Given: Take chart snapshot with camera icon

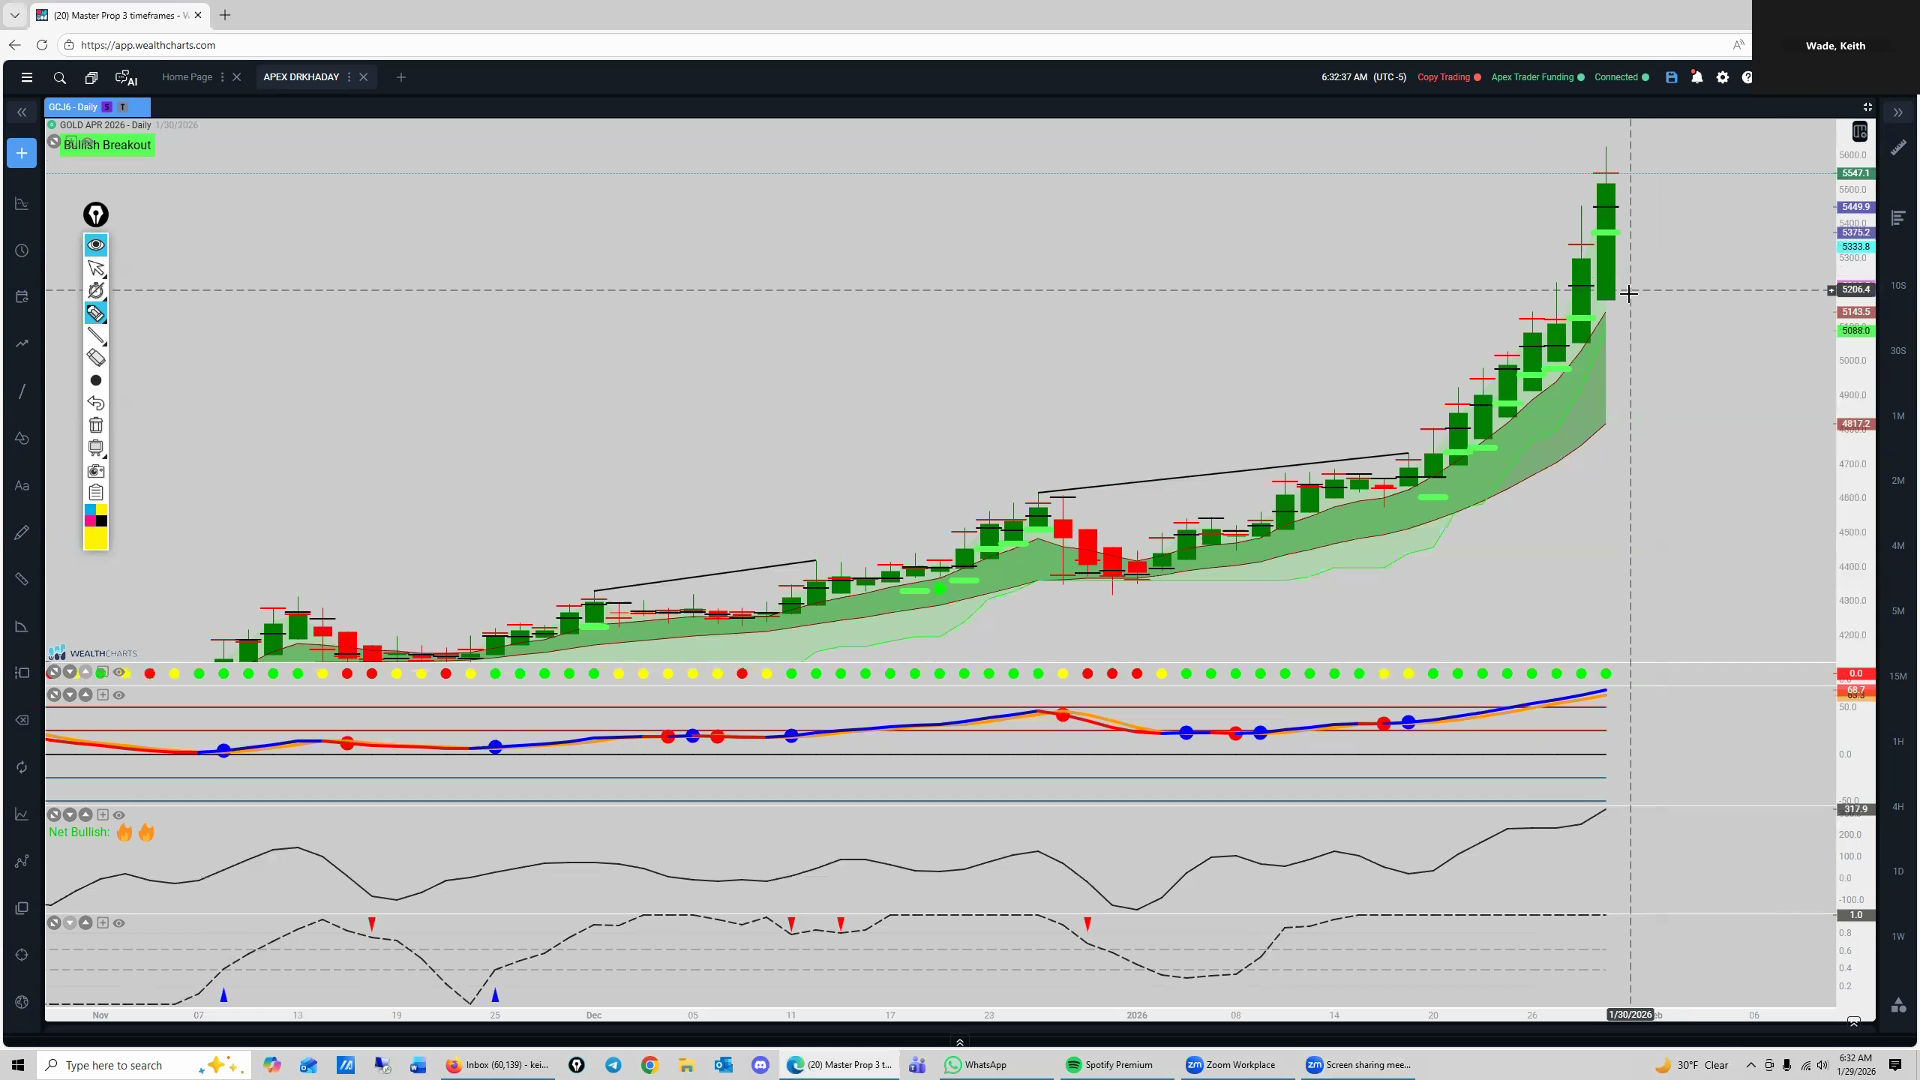Looking at the screenshot, I should pos(96,470).
